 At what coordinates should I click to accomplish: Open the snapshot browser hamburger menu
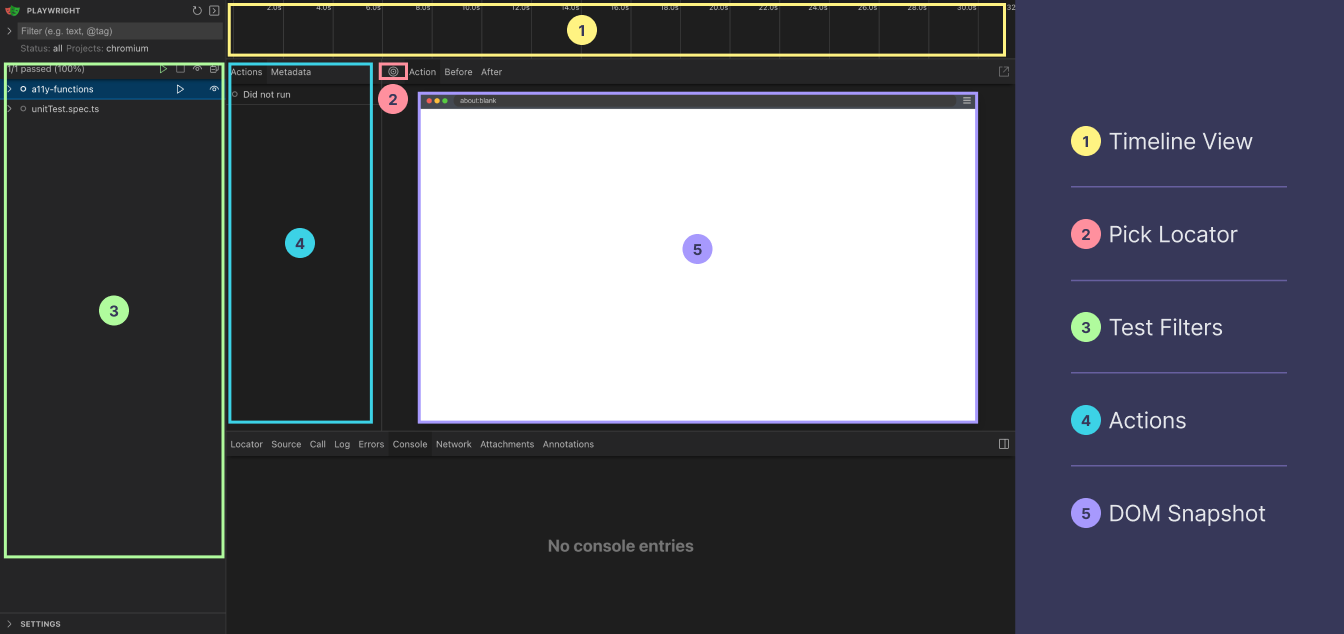[967, 100]
